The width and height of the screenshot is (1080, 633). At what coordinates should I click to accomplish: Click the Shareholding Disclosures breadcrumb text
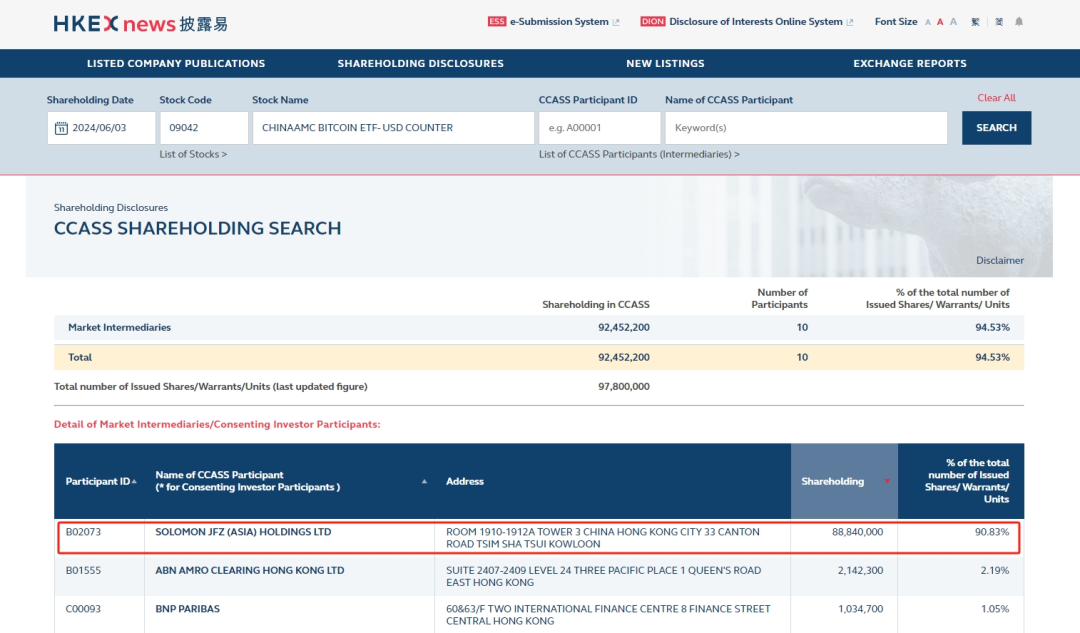tap(111, 207)
